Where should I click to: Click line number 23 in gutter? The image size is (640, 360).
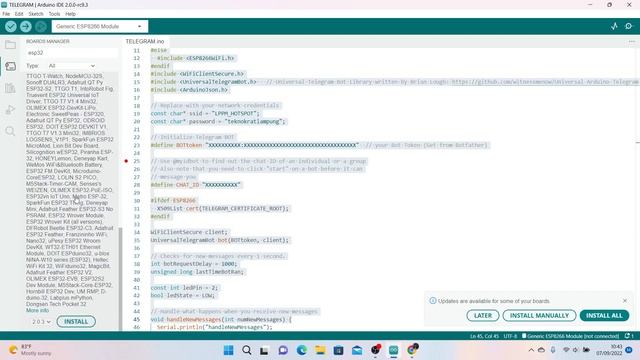137,145
